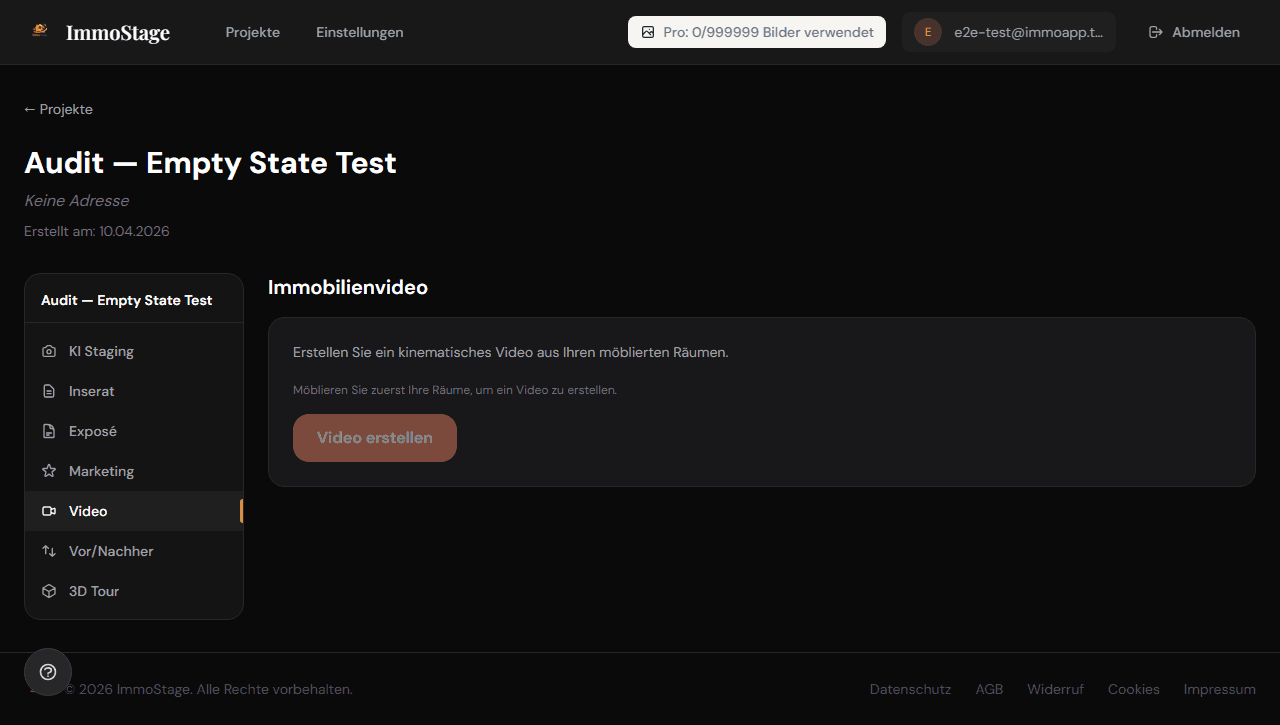1280x725 pixels.
Task: Click the Video camera icon in sidebar
Action: (x=48, y=511)
